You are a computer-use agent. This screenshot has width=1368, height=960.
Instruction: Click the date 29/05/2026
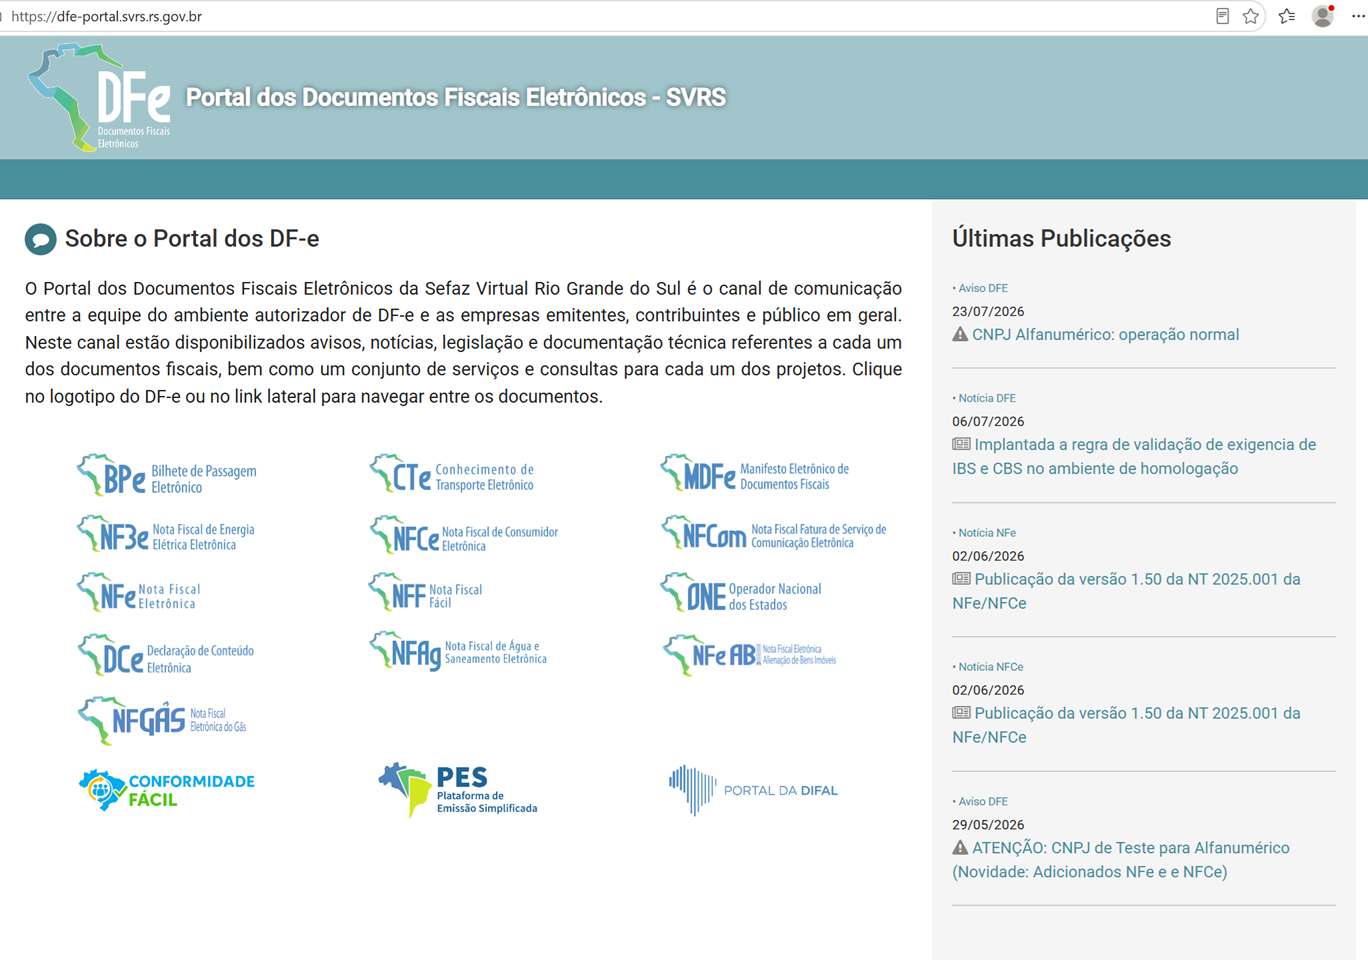pos(988,825)
